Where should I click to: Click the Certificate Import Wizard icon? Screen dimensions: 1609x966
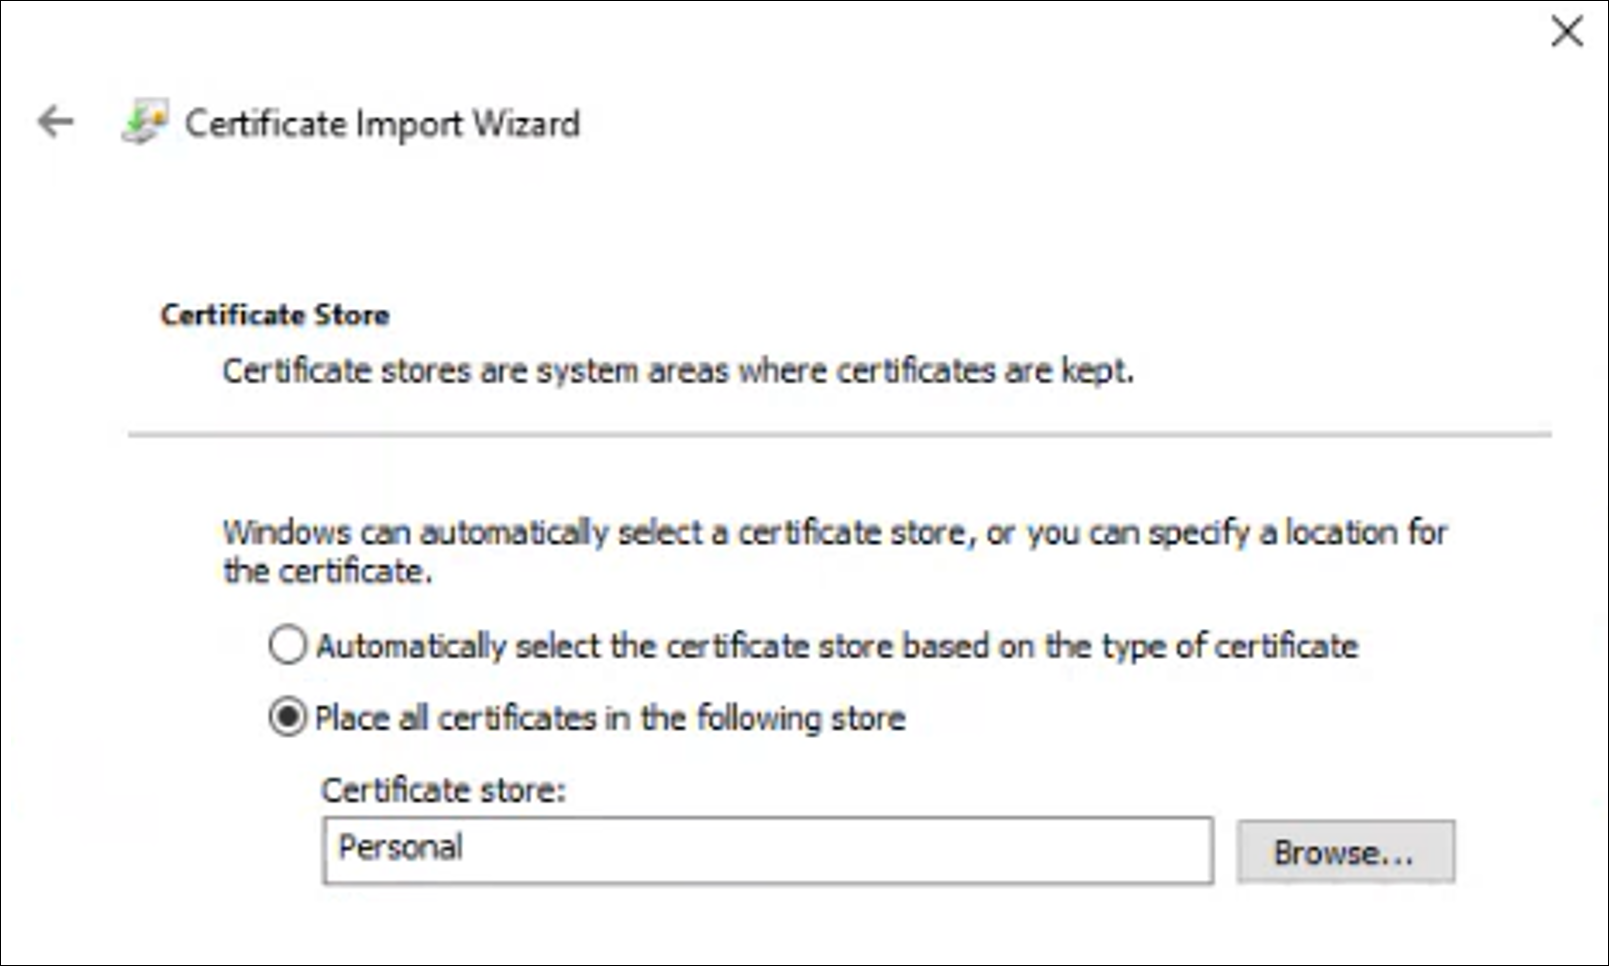click(x=144, y=122)
